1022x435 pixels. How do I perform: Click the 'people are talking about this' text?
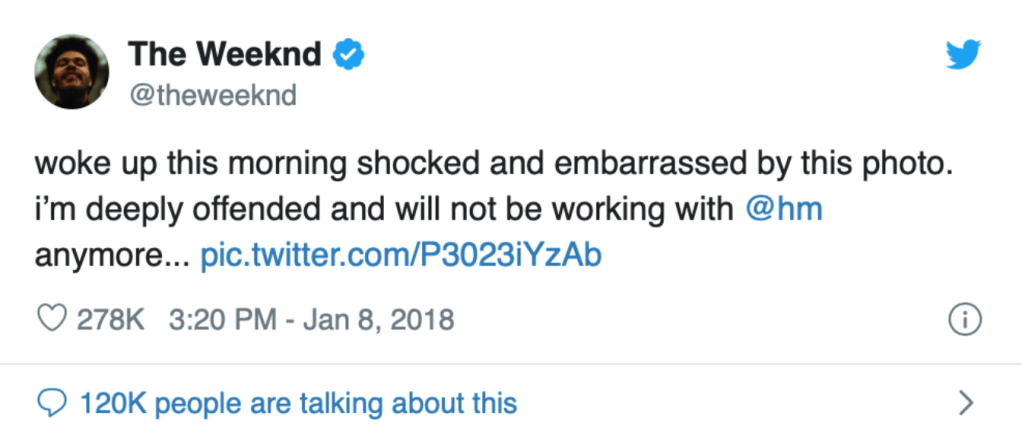[x=336, y=403]
